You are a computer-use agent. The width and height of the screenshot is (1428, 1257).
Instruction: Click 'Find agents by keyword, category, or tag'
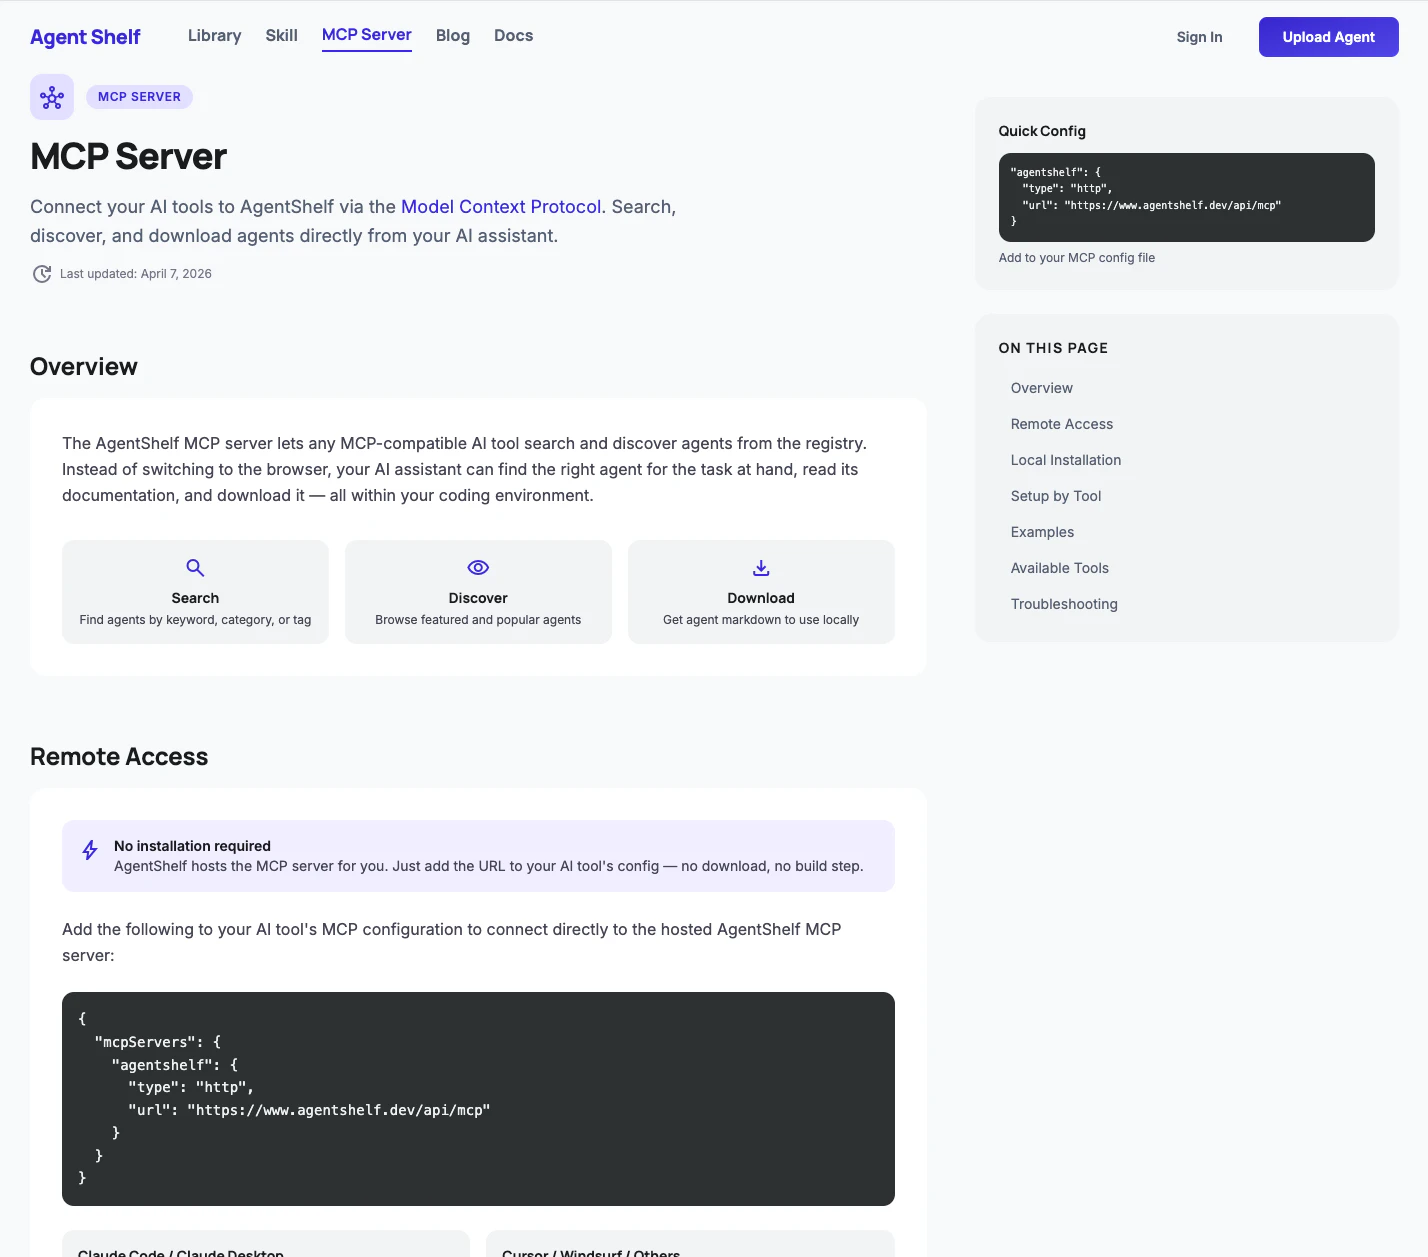click(x=195, y=620)
